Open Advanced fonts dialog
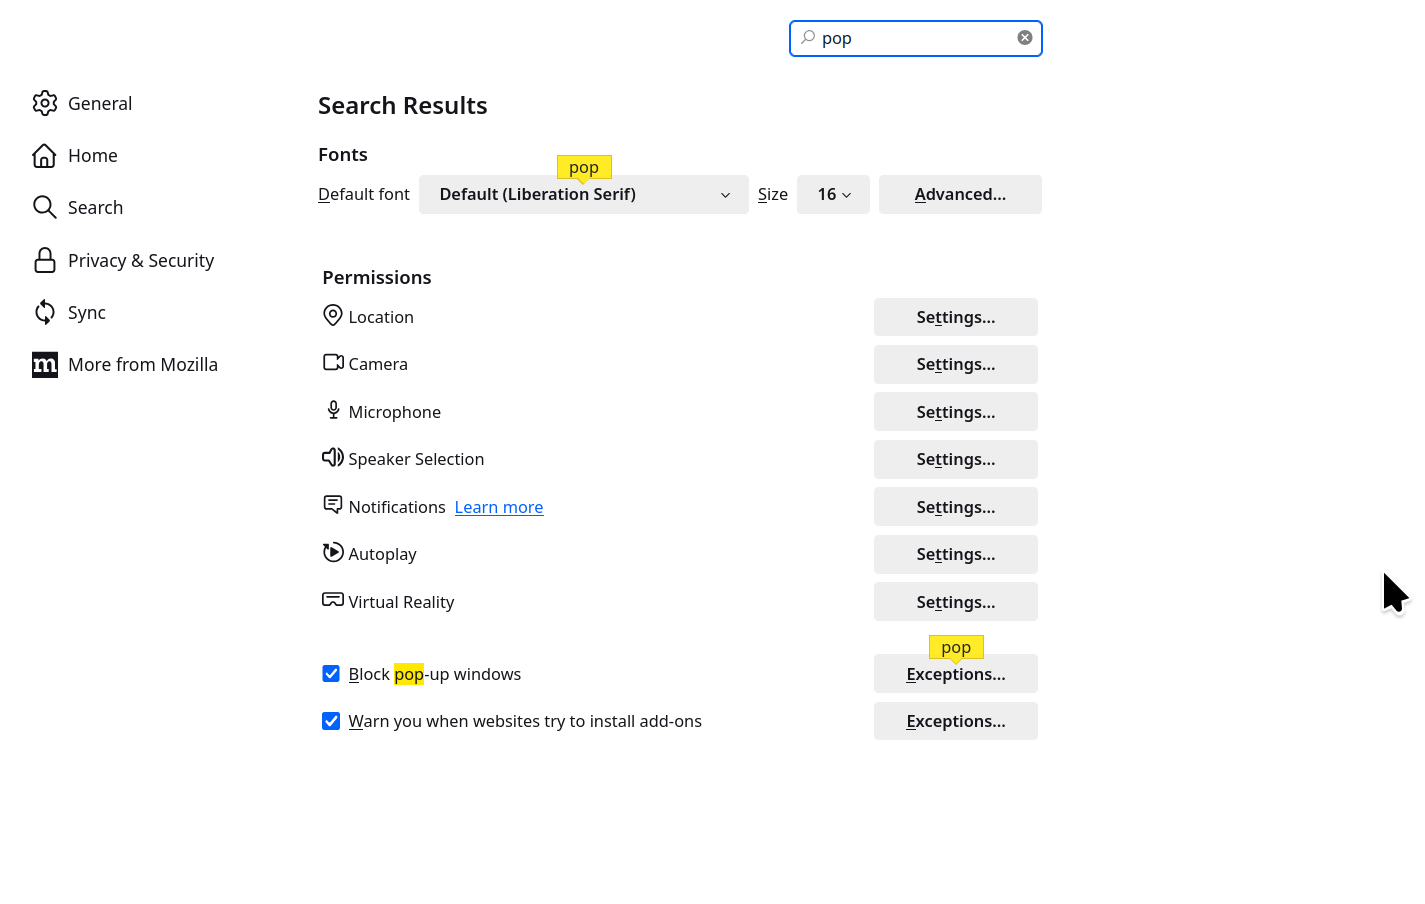The height and width of the screenshot is (904, 1425). pyautogui.click(x=960, y=194)
